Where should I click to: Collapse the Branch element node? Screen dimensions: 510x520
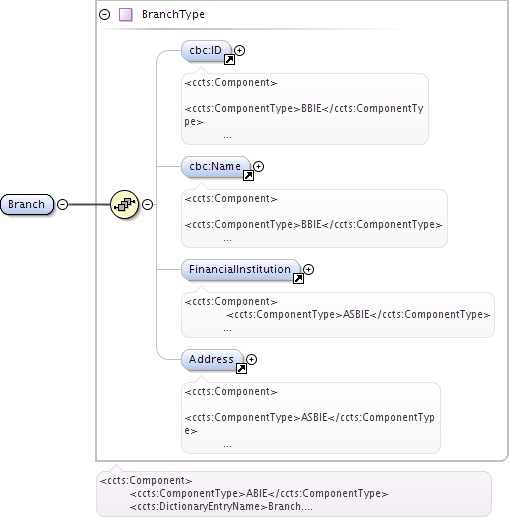[63, 204]
